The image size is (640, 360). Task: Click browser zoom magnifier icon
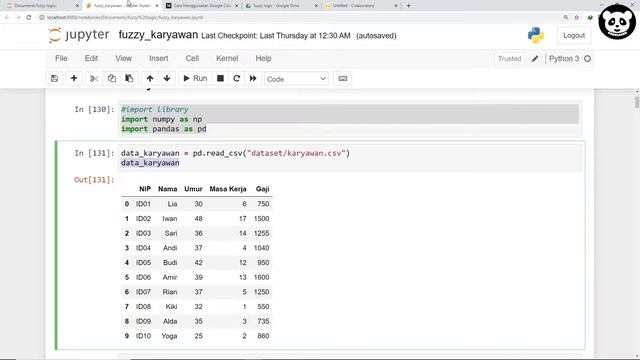pyautogui.click(x=566, y=18)
